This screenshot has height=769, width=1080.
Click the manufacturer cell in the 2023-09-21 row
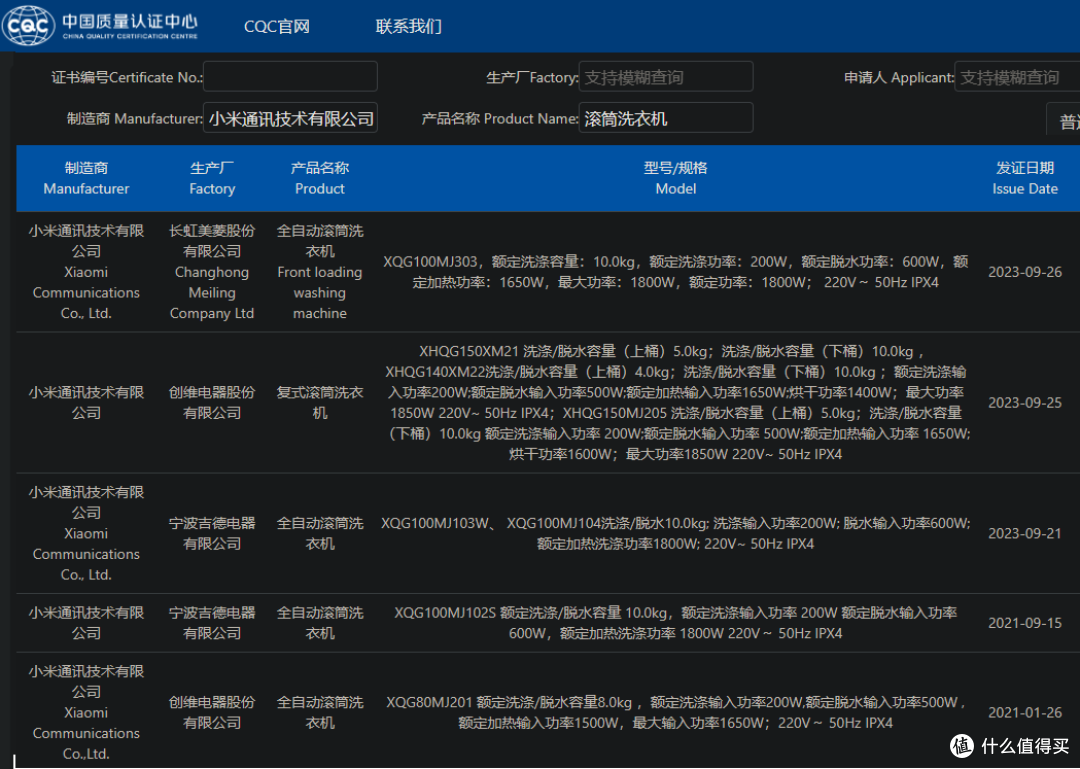coord(86,533)
